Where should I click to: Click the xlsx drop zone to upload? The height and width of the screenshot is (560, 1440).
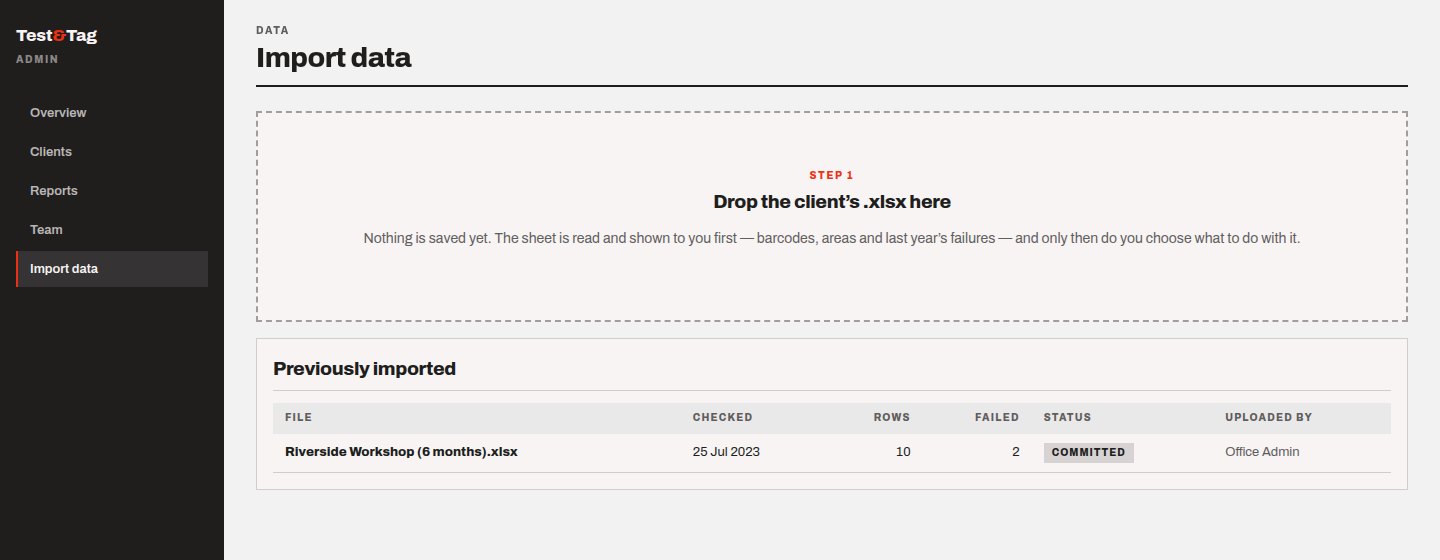832,217
